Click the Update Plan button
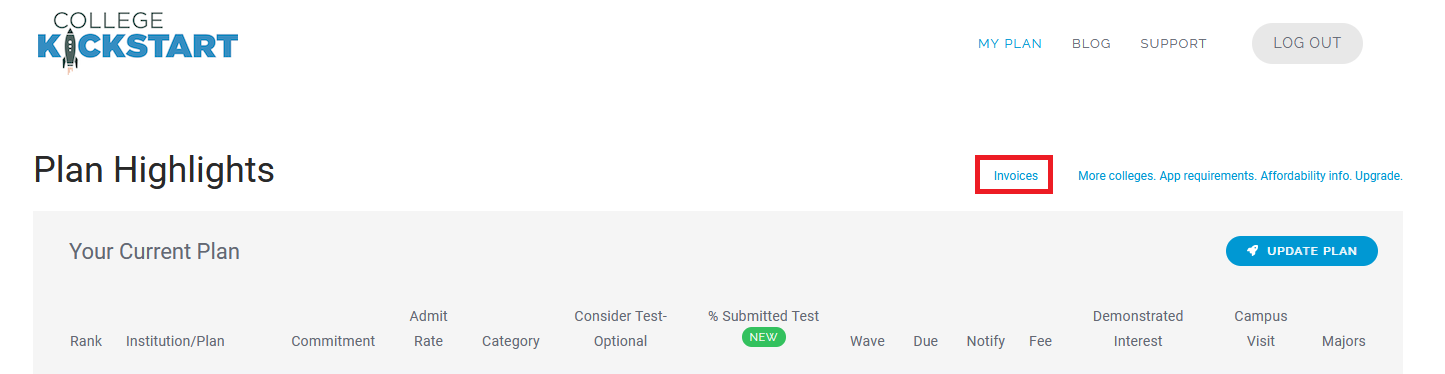 (x=1302, y=251)
